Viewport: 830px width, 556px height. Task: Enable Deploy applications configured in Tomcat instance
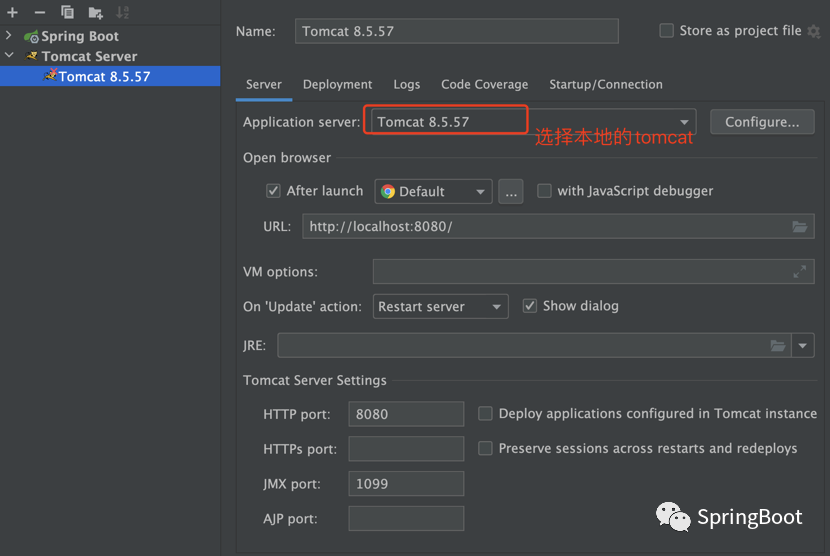485,413
